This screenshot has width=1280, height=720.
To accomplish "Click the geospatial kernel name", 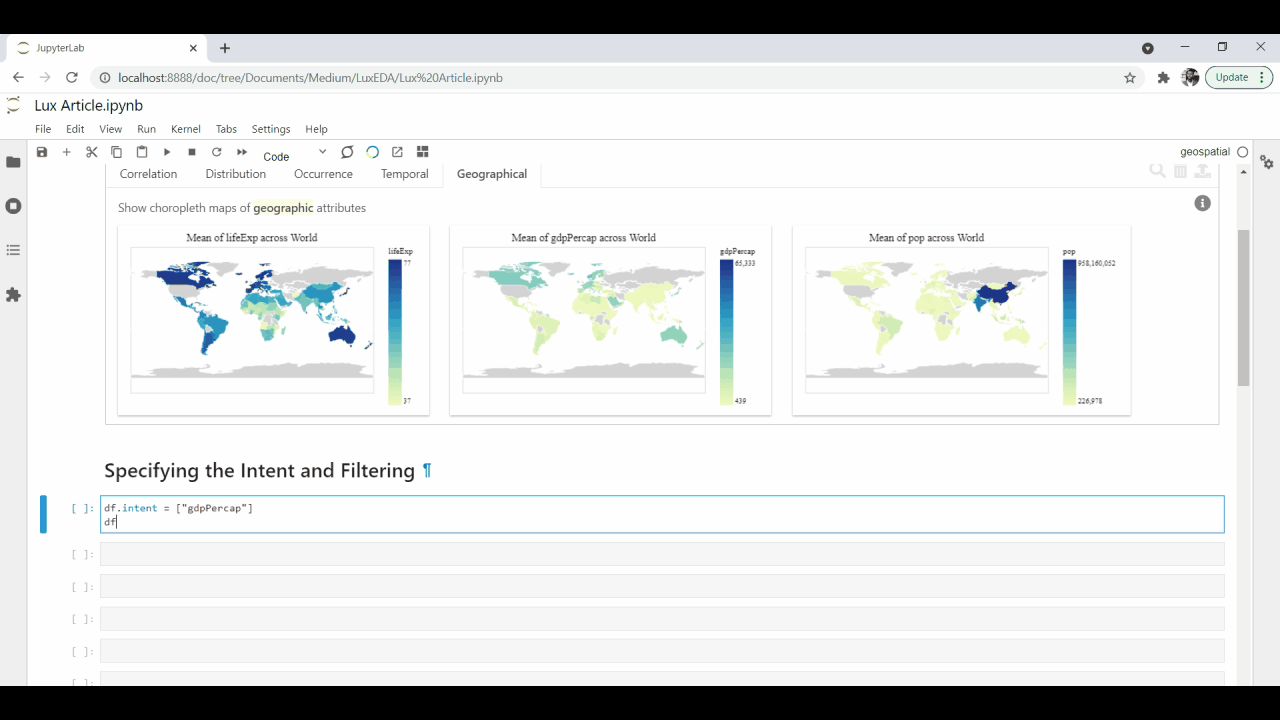I will [1205, 152].
